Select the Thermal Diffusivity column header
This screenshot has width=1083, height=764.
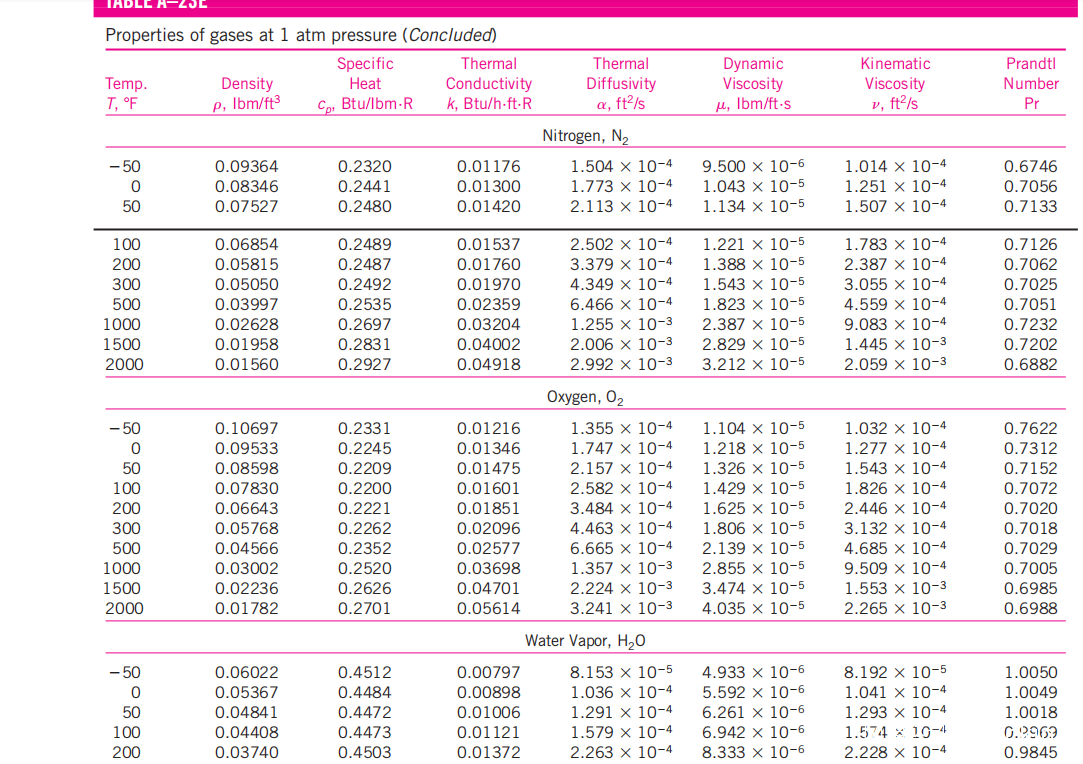pyautogui.click(x=620, y=84)
